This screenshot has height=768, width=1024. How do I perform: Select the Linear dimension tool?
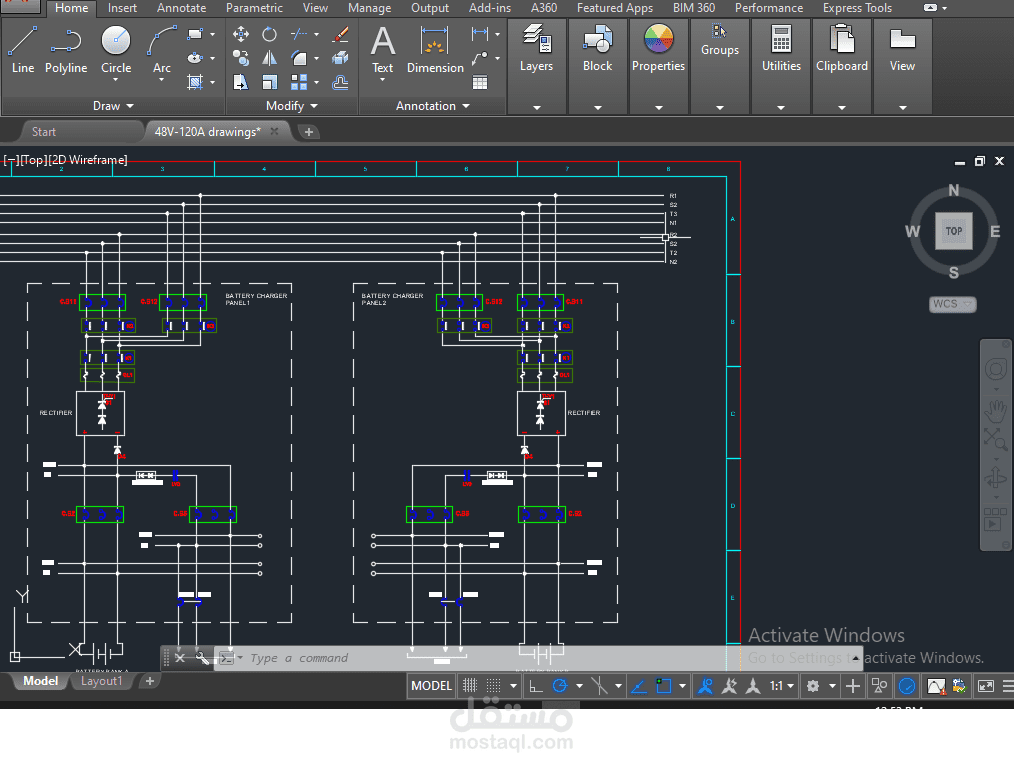(x=480, y=34)
